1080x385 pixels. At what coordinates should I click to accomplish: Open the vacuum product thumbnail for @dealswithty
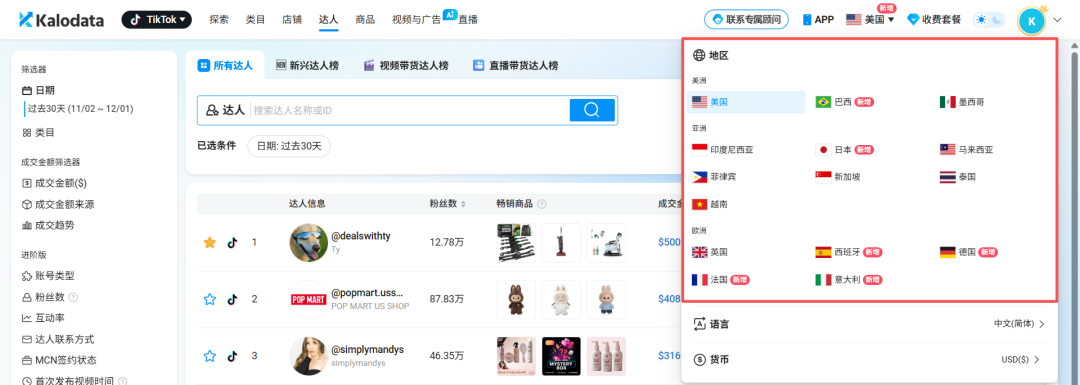click(x=561, y=242)
